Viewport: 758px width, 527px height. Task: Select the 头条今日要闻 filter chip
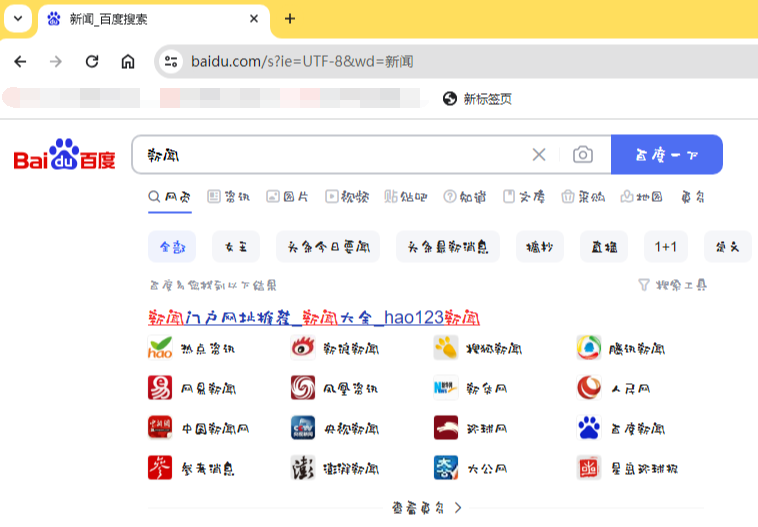point(328,247)
